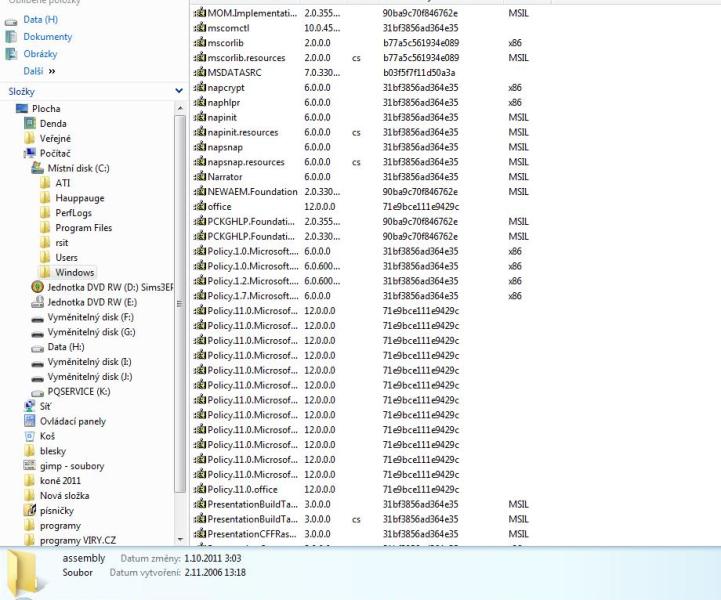The image size is (721, 600).
Task: Click the Denda user folder icon
Action: [x=30, y=123]
